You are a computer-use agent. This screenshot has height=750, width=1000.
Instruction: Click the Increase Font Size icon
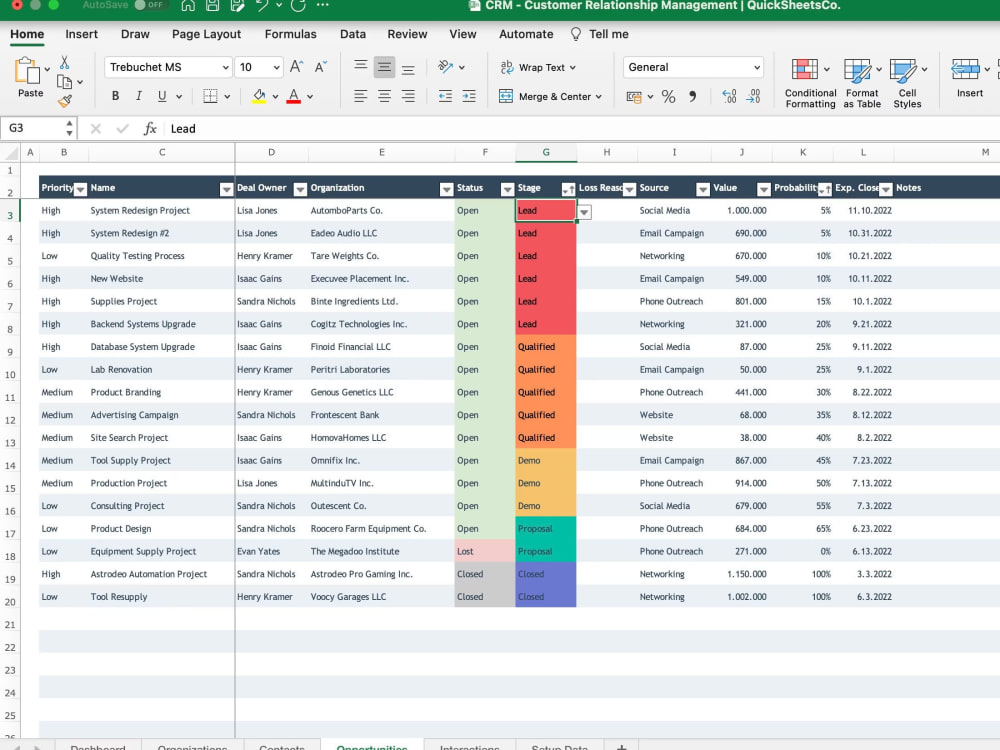click(297, 67)
